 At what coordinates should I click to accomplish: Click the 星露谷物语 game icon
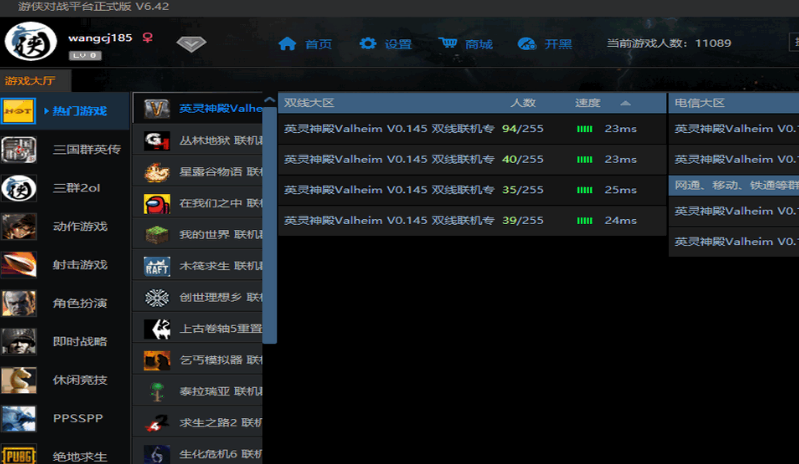pos(156,172)
